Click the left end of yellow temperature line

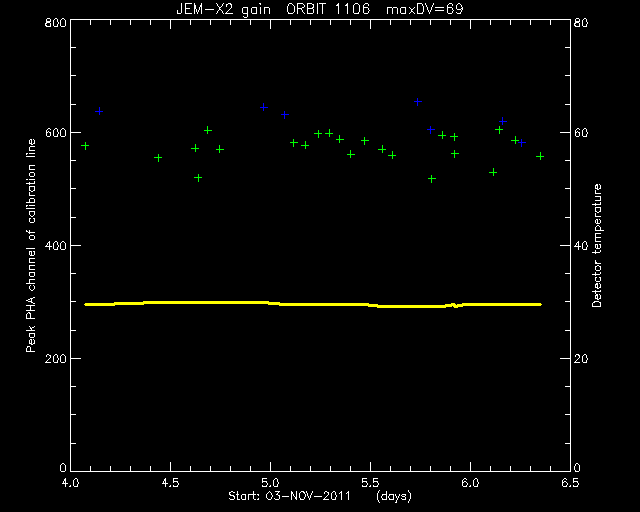coord(86,304)
